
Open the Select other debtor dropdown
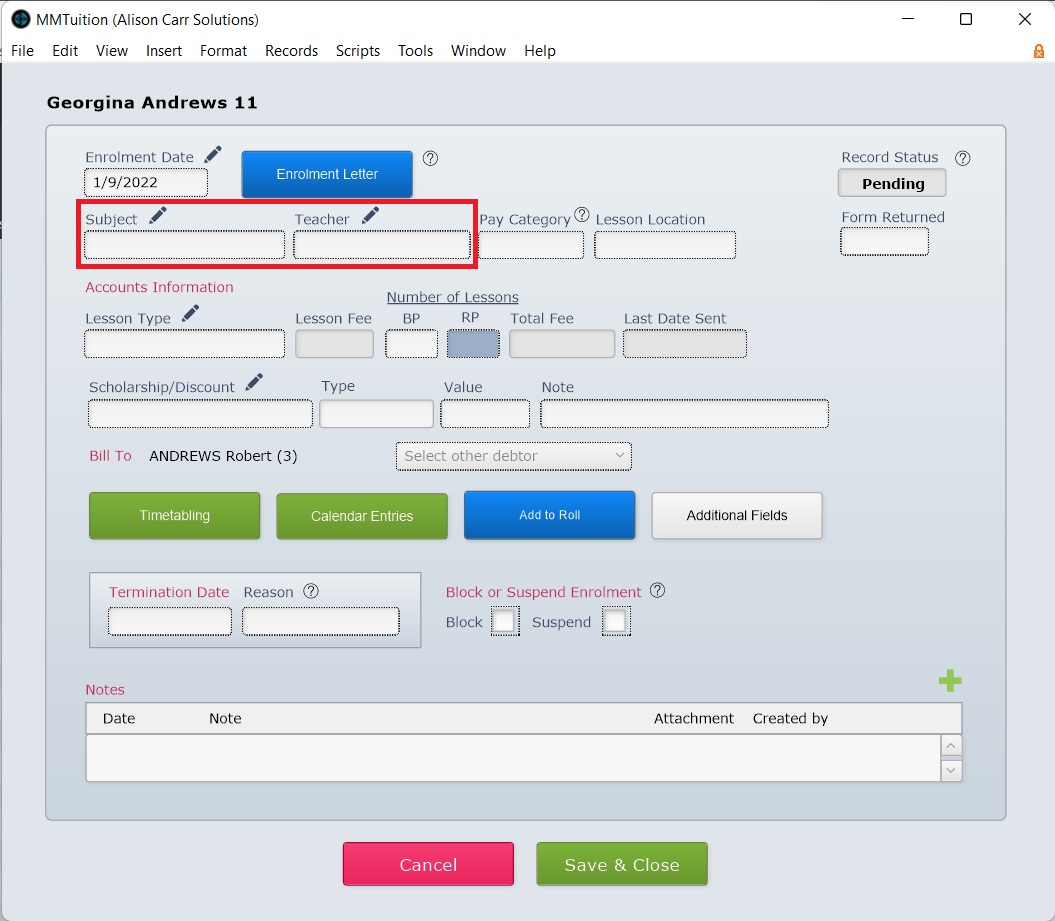click(513, 456)
